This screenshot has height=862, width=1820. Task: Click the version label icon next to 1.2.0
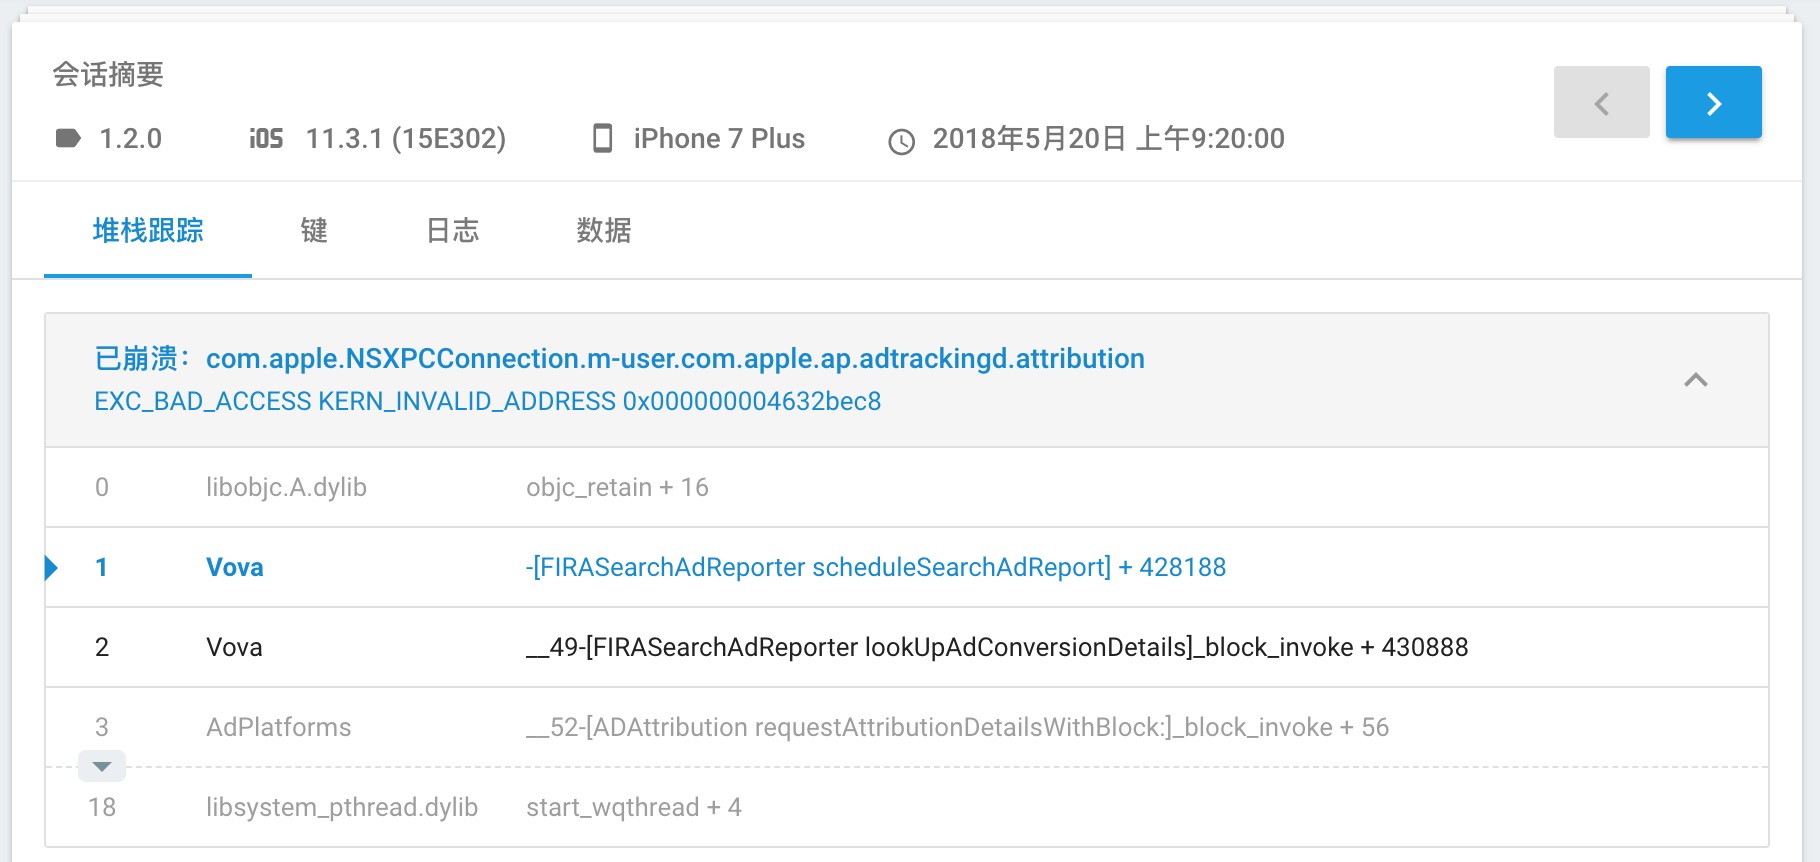pos(68,139)
